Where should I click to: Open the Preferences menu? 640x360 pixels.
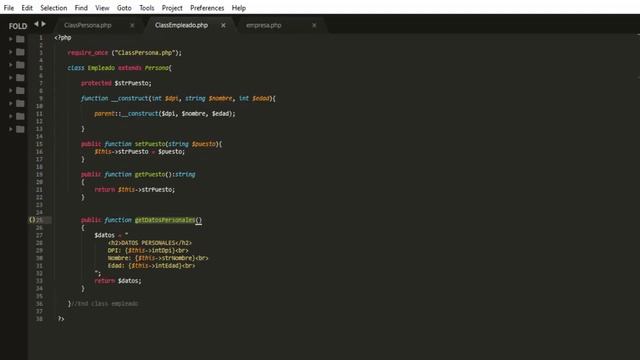pos(207,8)
